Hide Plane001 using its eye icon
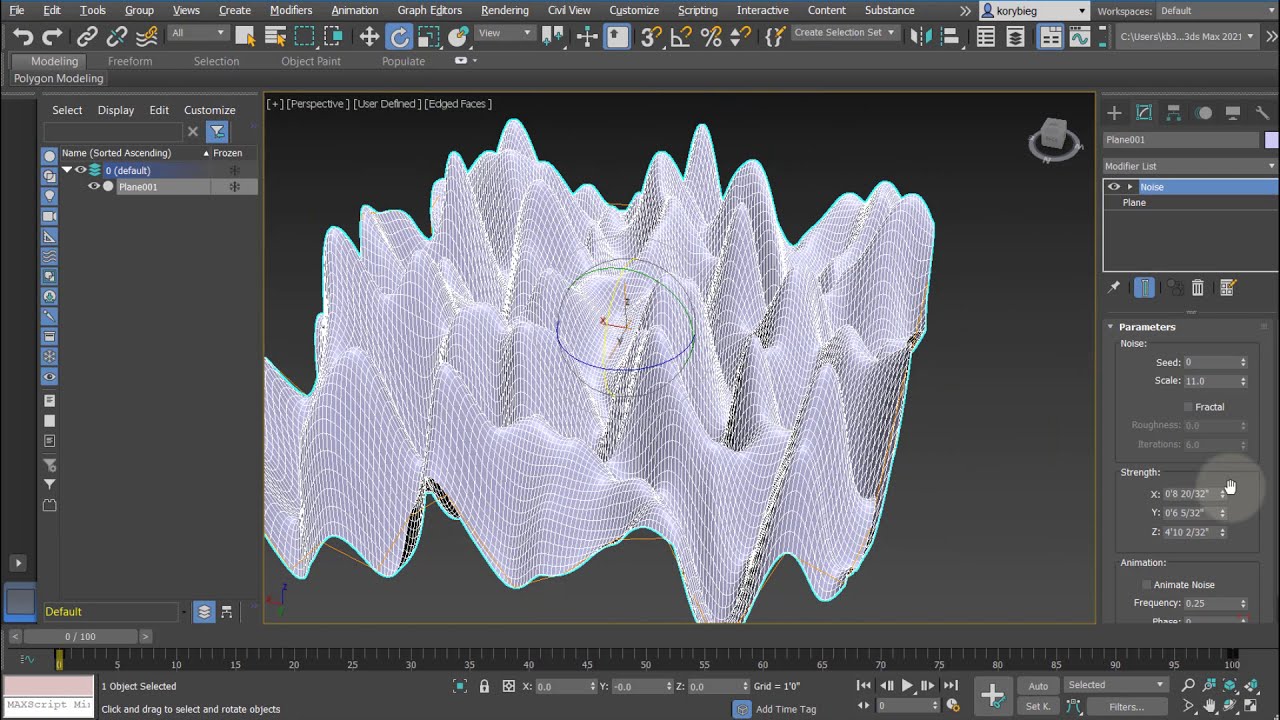This screenshot has height=720, width=1280. pyautogui.click(x=94, y=187)
